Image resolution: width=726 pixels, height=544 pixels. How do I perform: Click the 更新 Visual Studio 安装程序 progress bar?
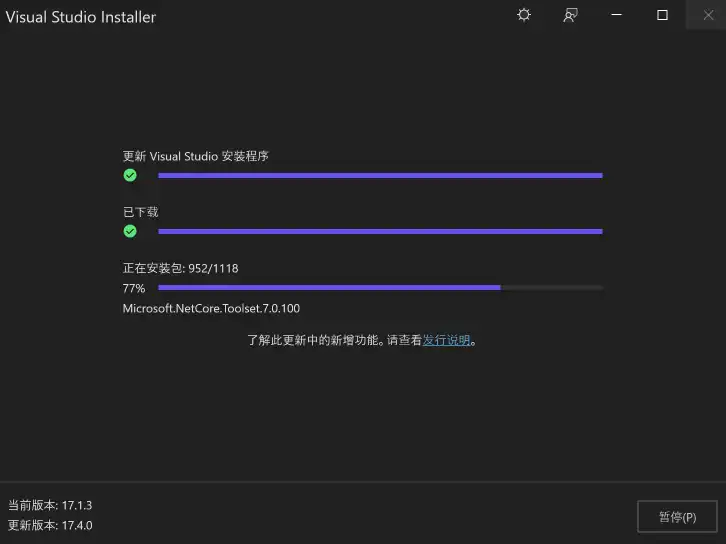380,175
